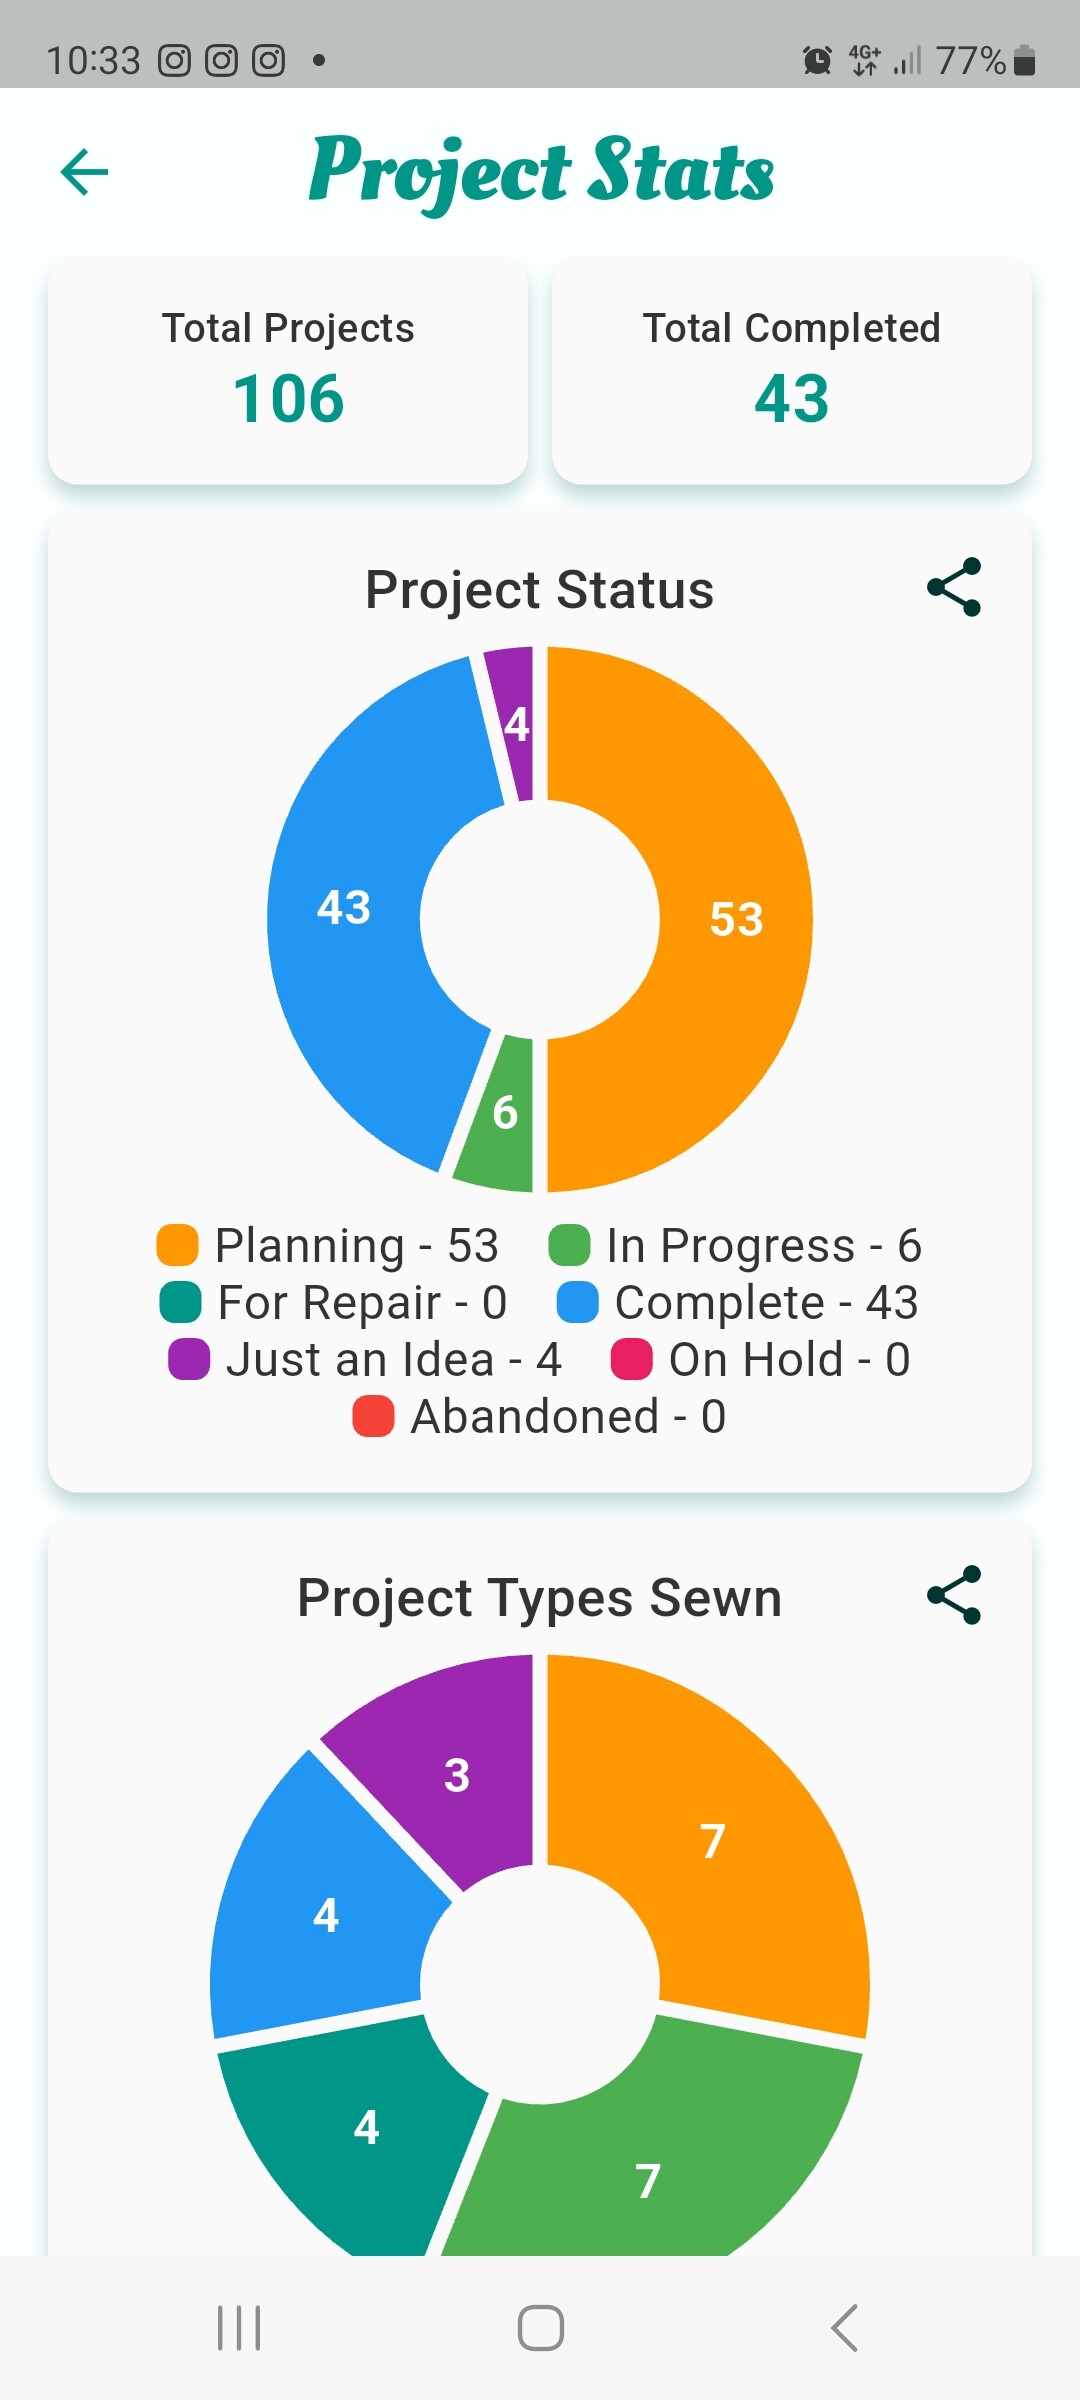Share the Project Types Sewn chart
The height and width of the screenshot is (2400, 1080).
(954, 1595)
